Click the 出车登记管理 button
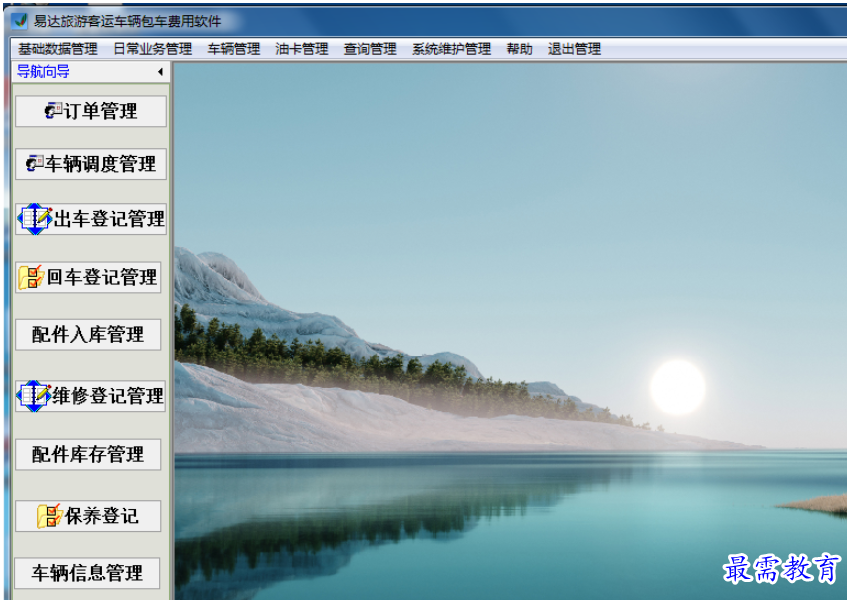847x600 pixels. [x=91, y=219]
